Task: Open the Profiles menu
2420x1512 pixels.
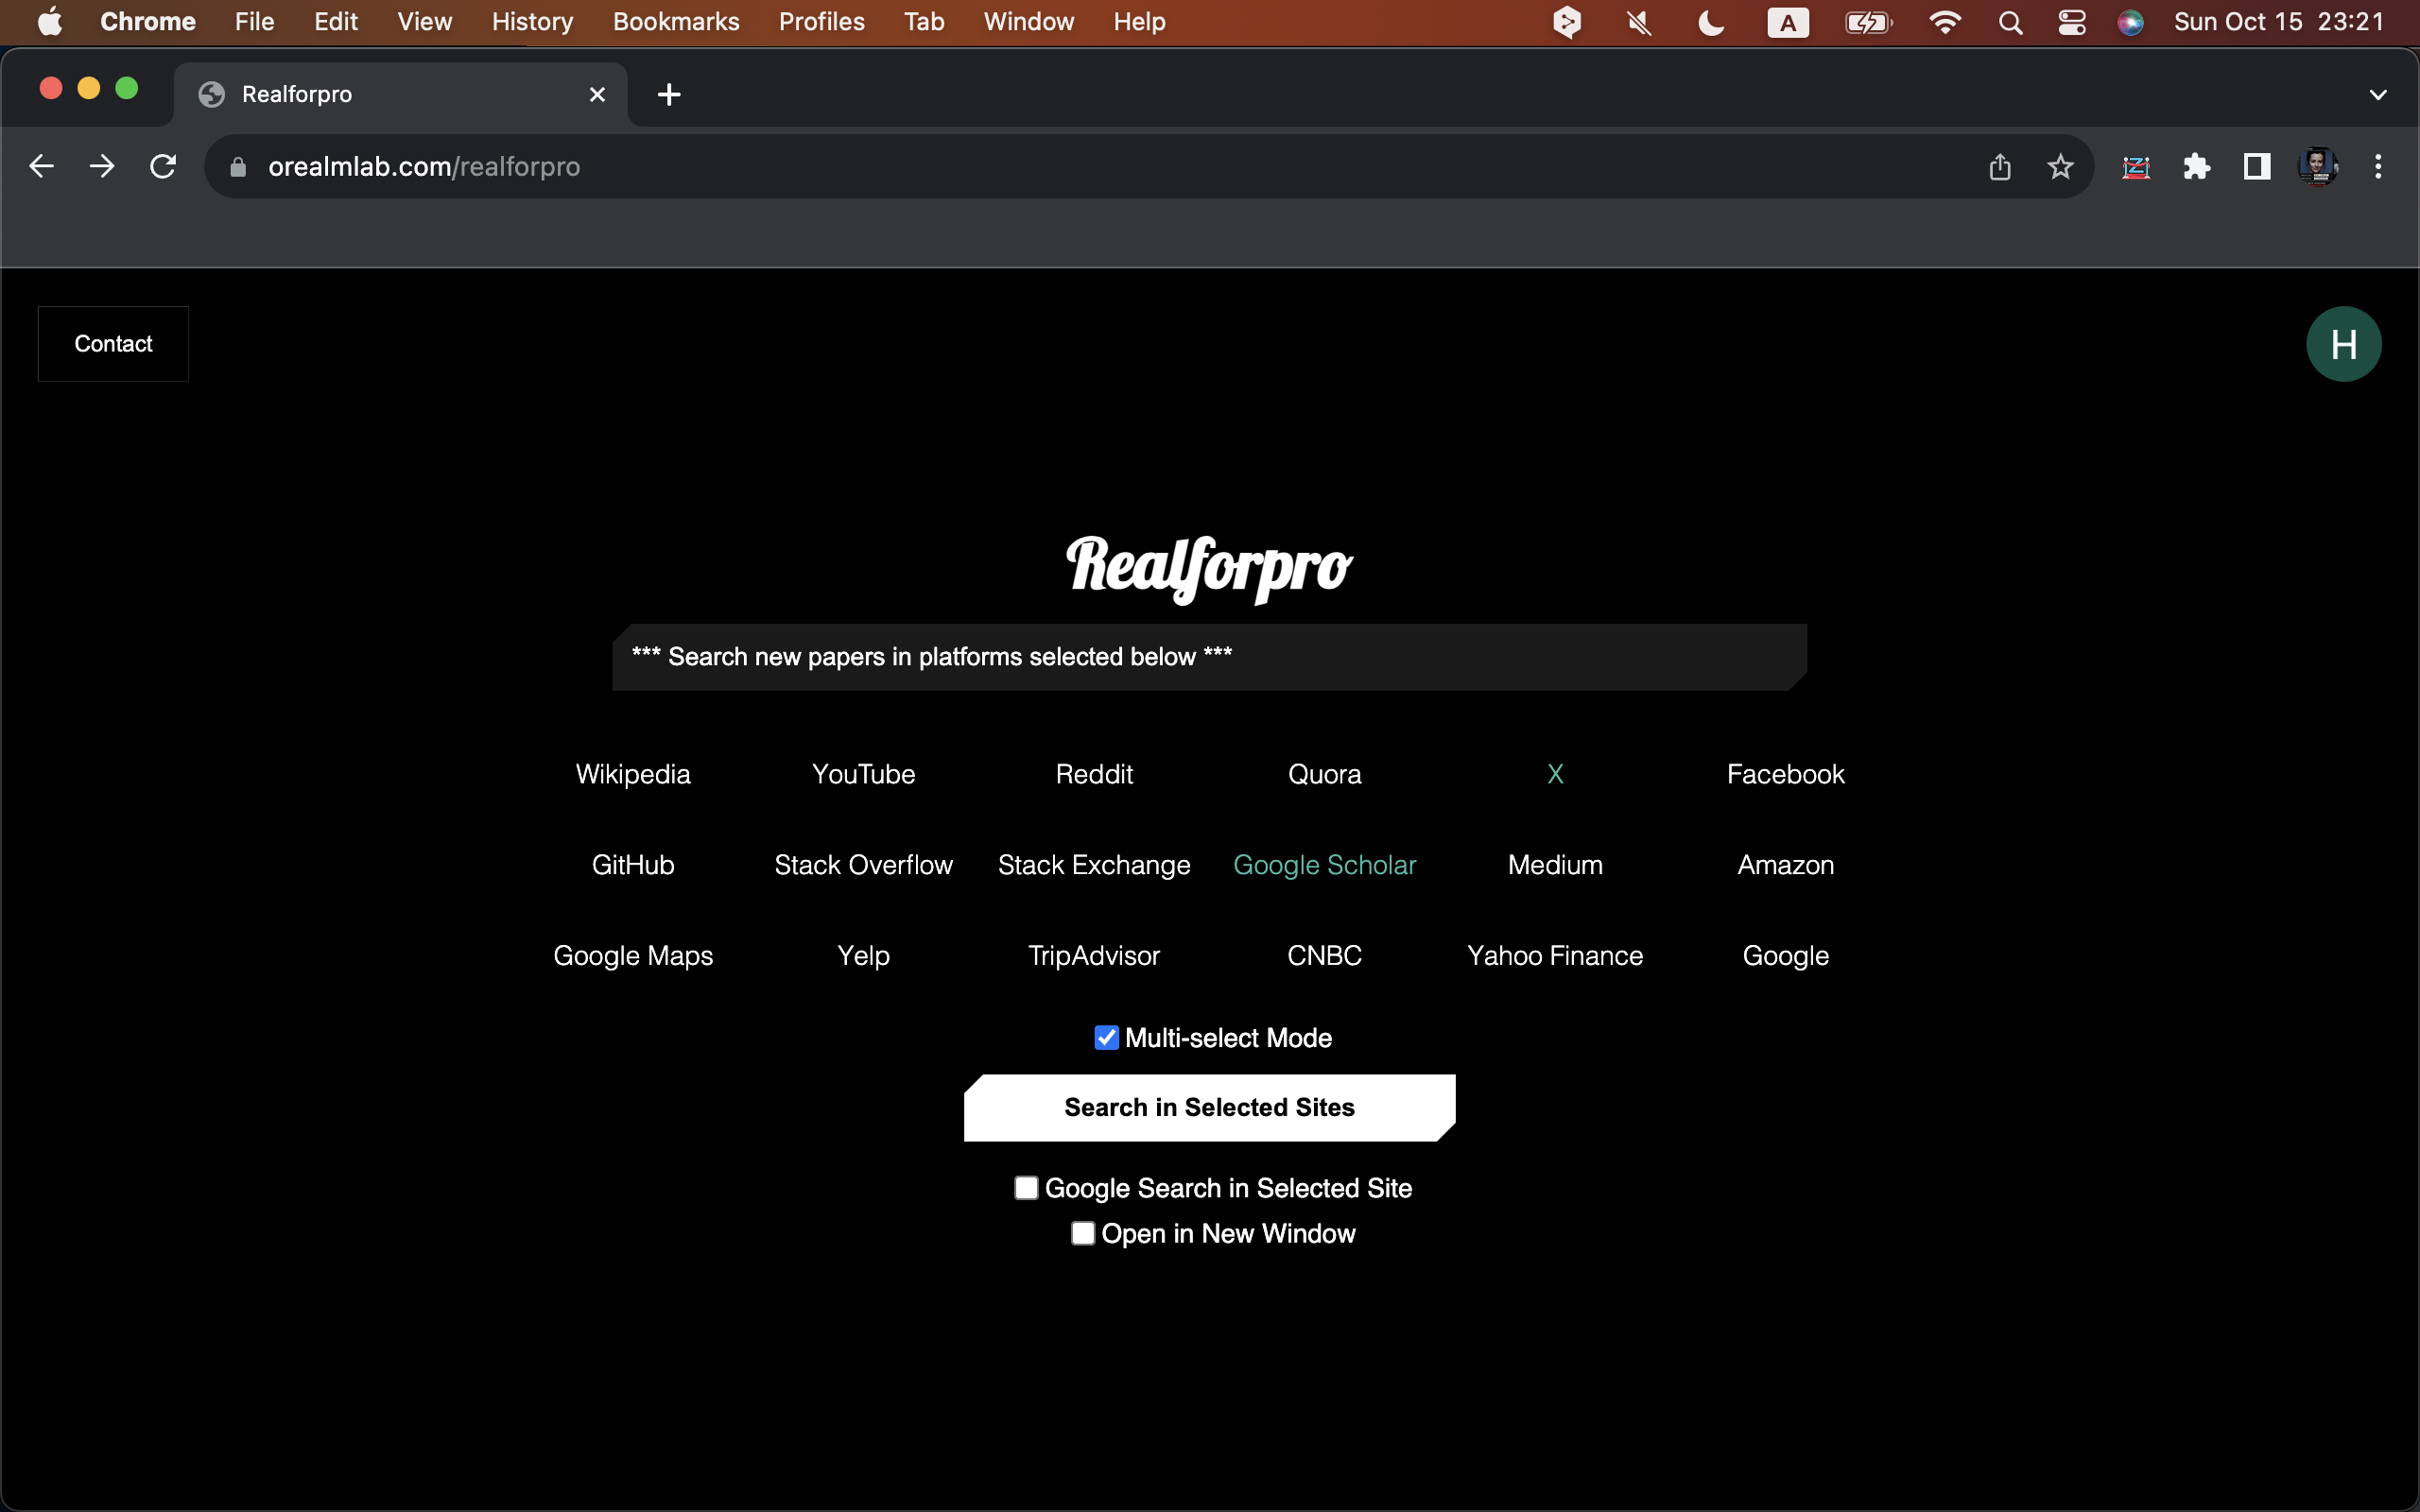Action: [821, 22]
